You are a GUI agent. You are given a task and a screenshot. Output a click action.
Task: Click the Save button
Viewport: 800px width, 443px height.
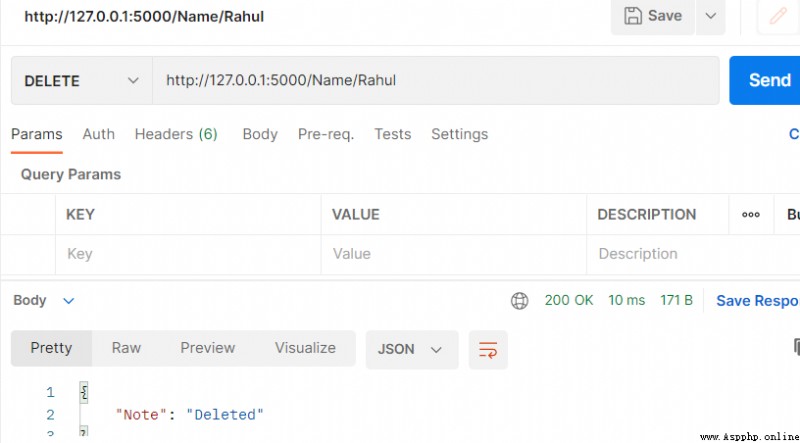653,16
